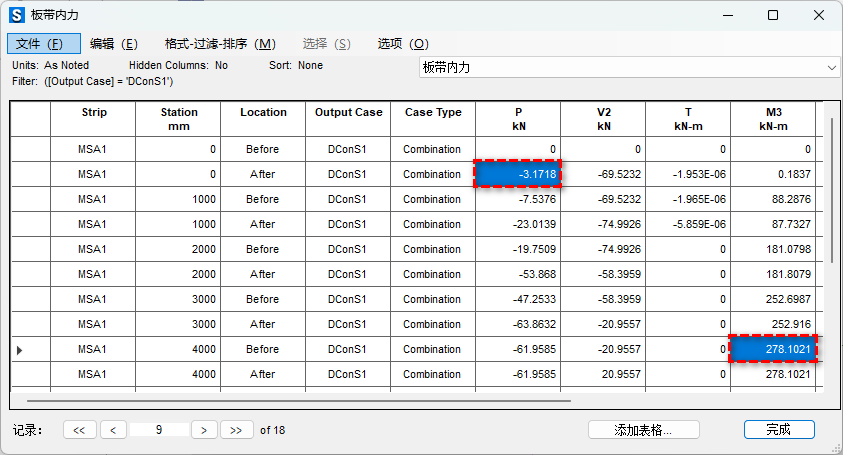843x455 pixels.
Task: Click the horizontal scrollbar of the table
Action: coord(300,400)
